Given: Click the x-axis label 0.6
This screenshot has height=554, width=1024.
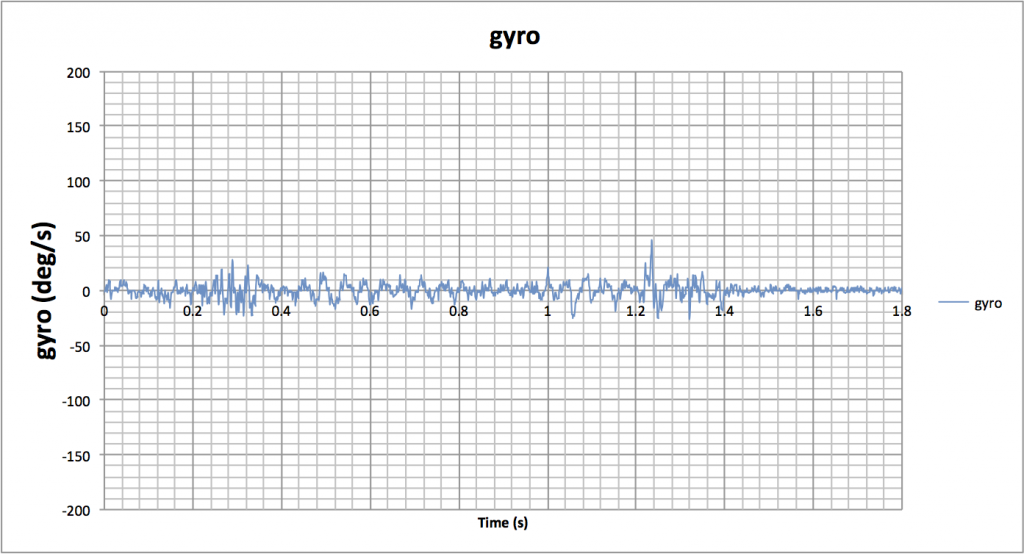Looking at the screenshot, I should [370, 312].
